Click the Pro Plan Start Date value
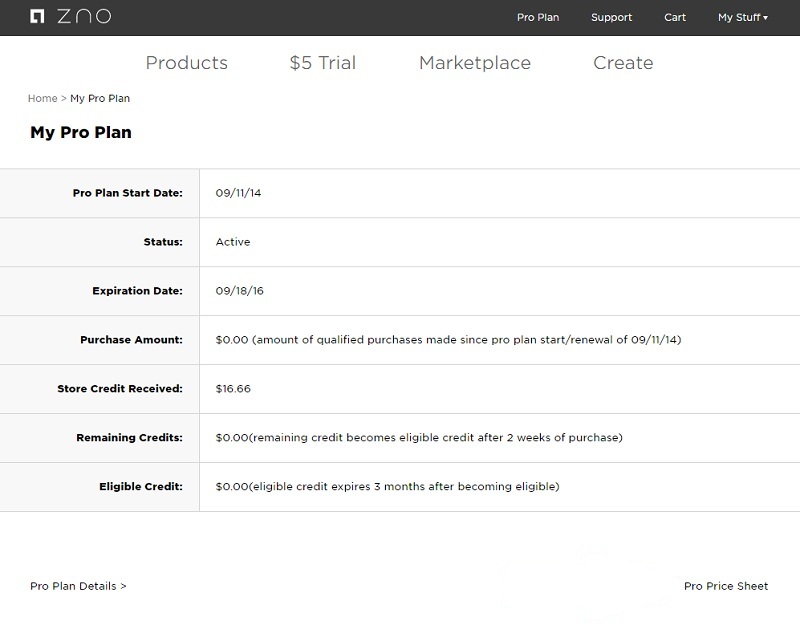The image size is (800, 625). click(x=238, y=193)
